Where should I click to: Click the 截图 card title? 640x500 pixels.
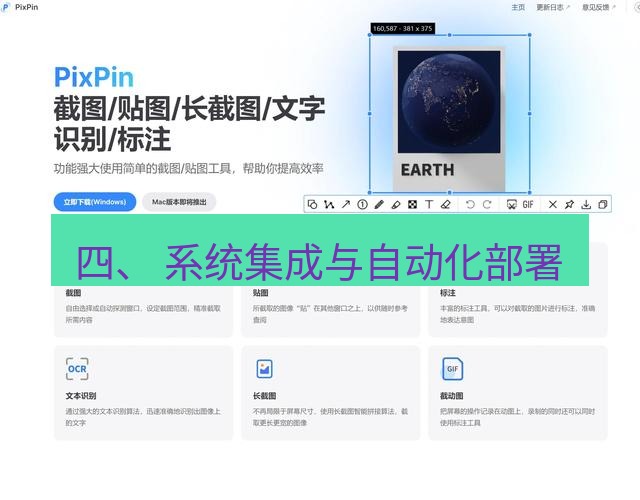(73, 293)
